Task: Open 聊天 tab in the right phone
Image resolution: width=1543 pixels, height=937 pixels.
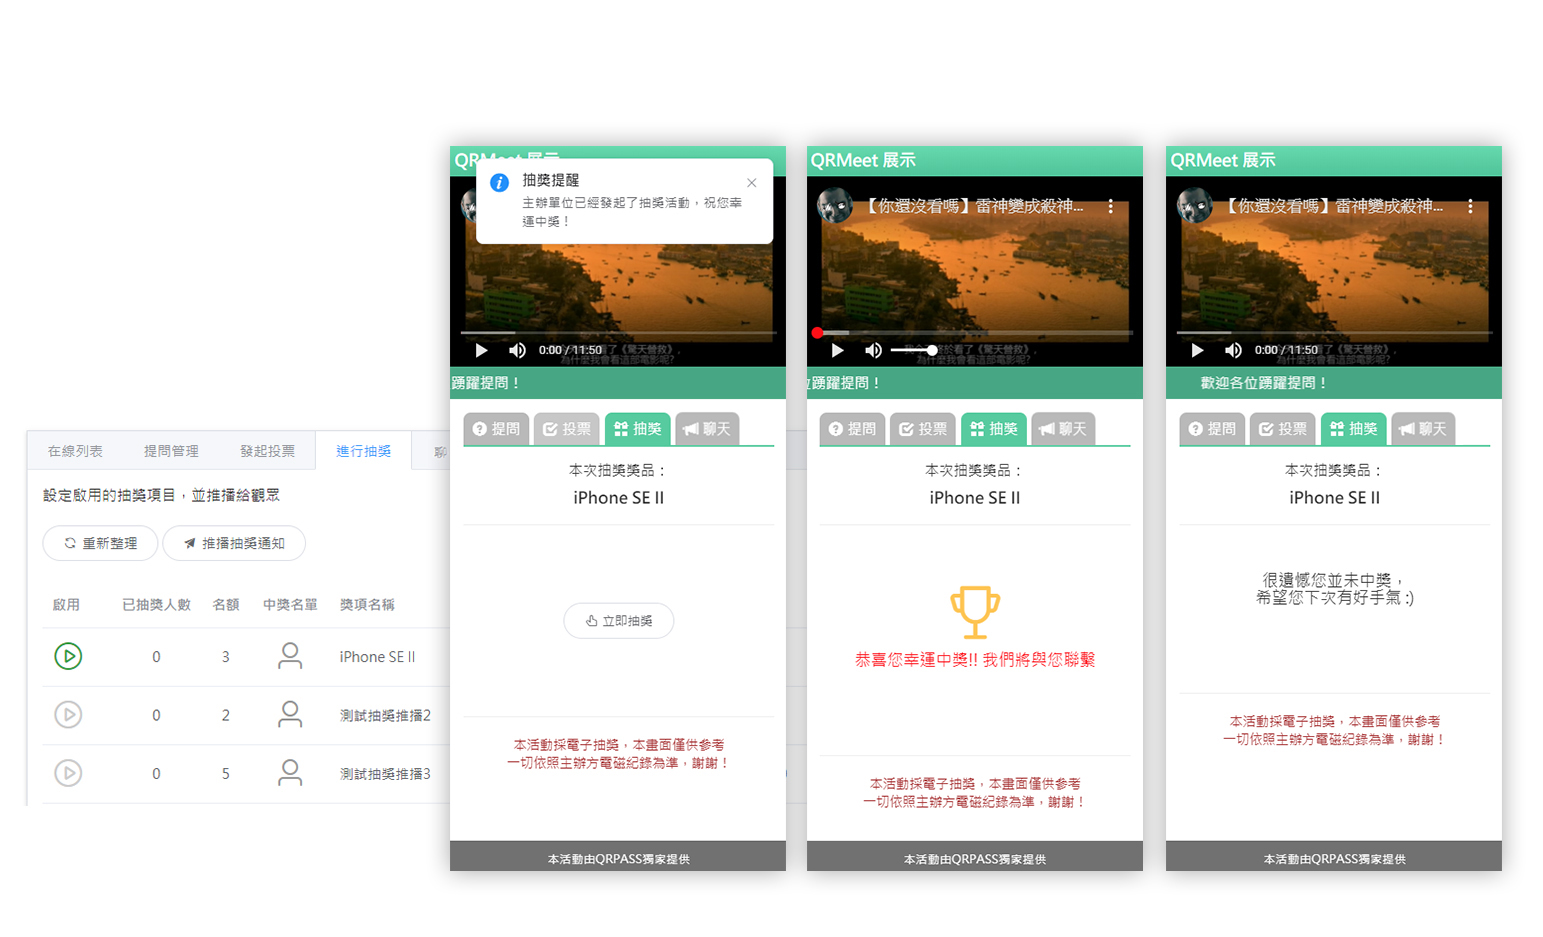Action: [1423, 429]
